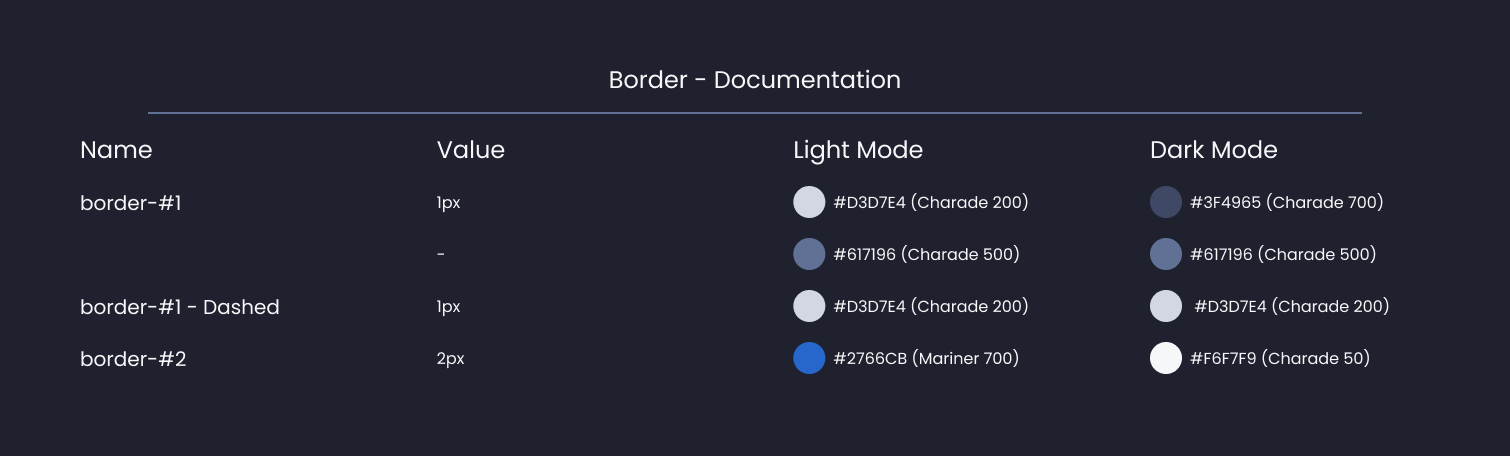
Task: Click the #2766CB (Mariner 700) hex label
Action: click(925, 358)
